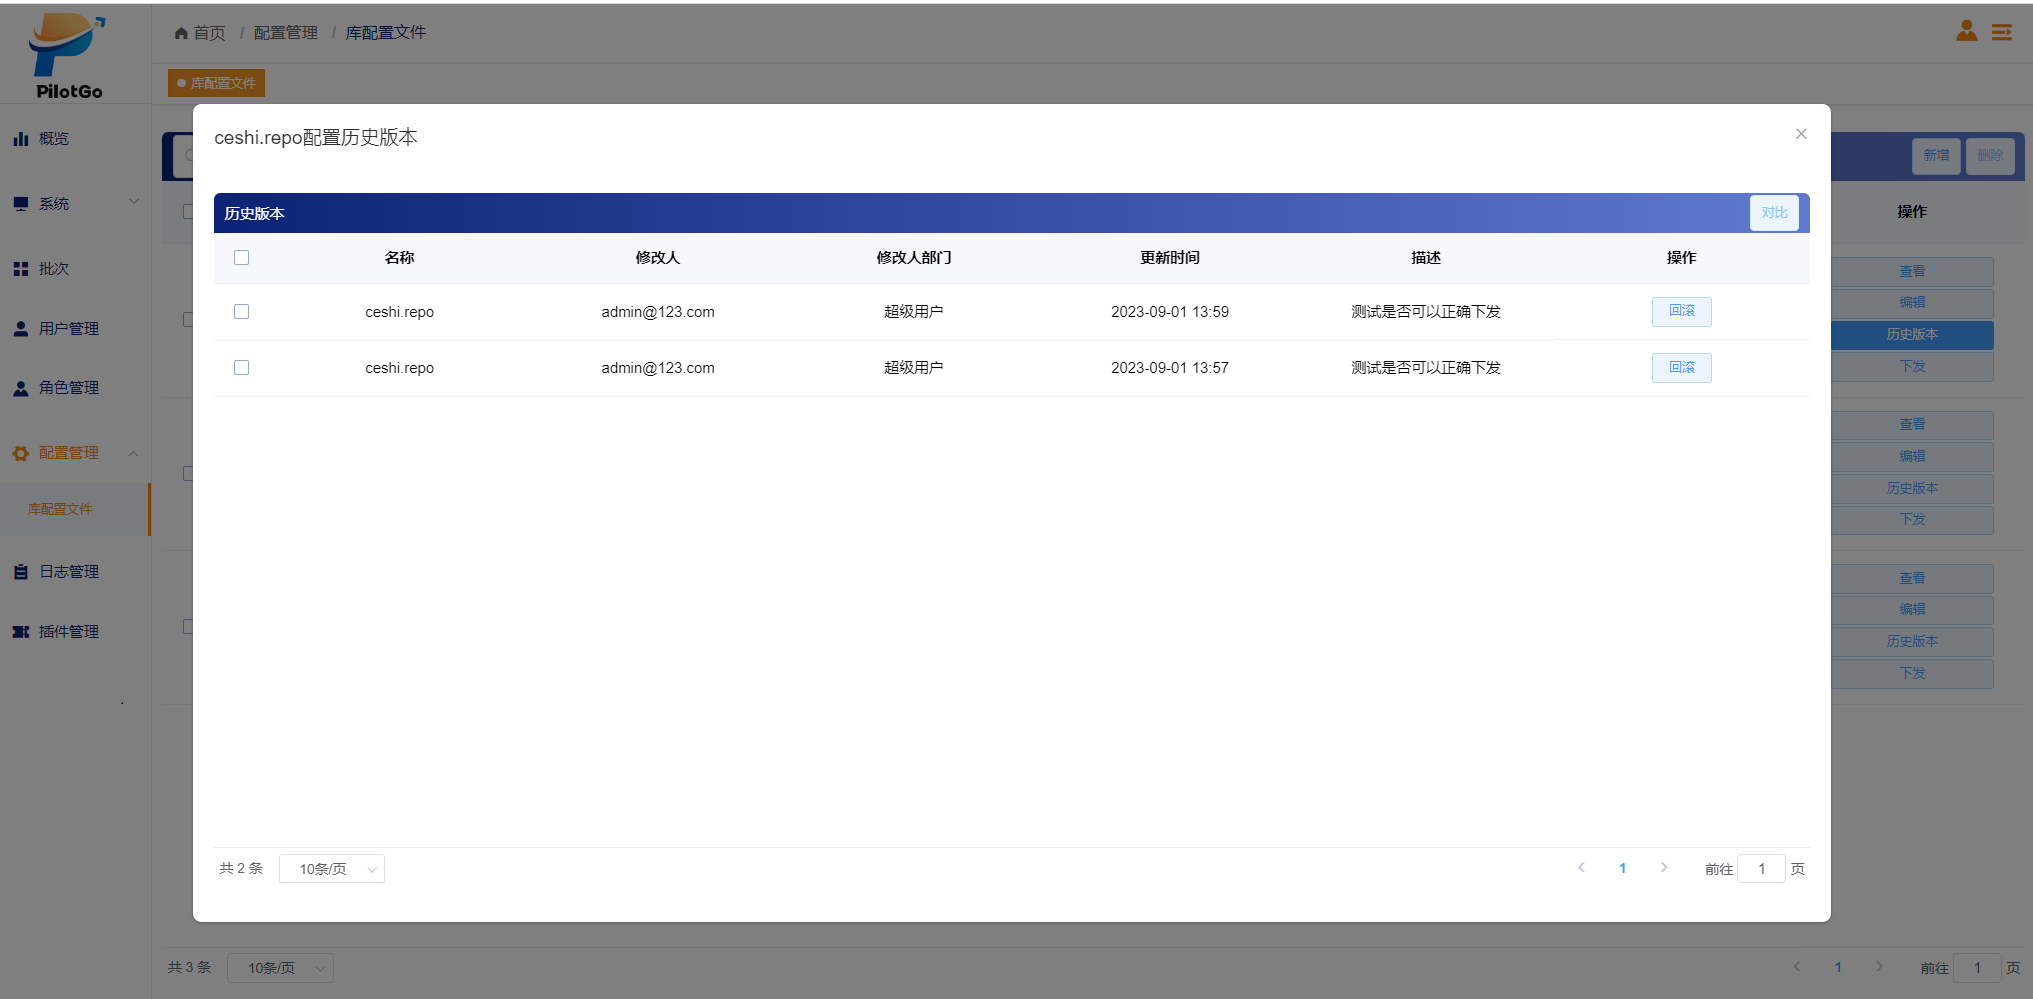The image size is (2033, 999).
Task: Click the 插件管理 plugin icon
Action: 21,632
